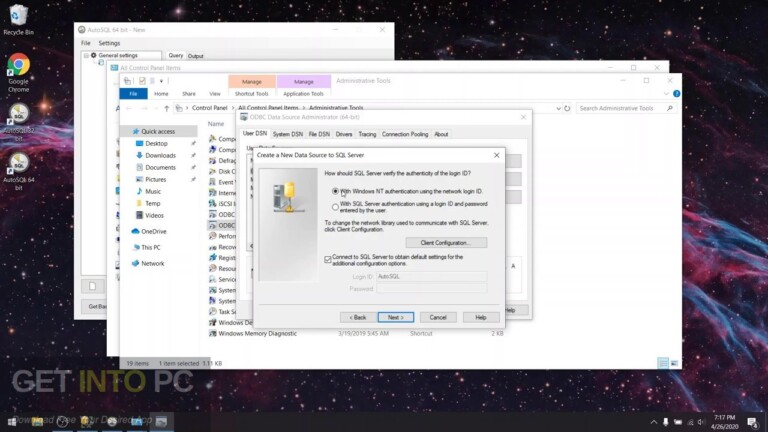The height and width of the screenshot is (432, 768).
Task: Show hidden system tray icons
Action: 653,422
